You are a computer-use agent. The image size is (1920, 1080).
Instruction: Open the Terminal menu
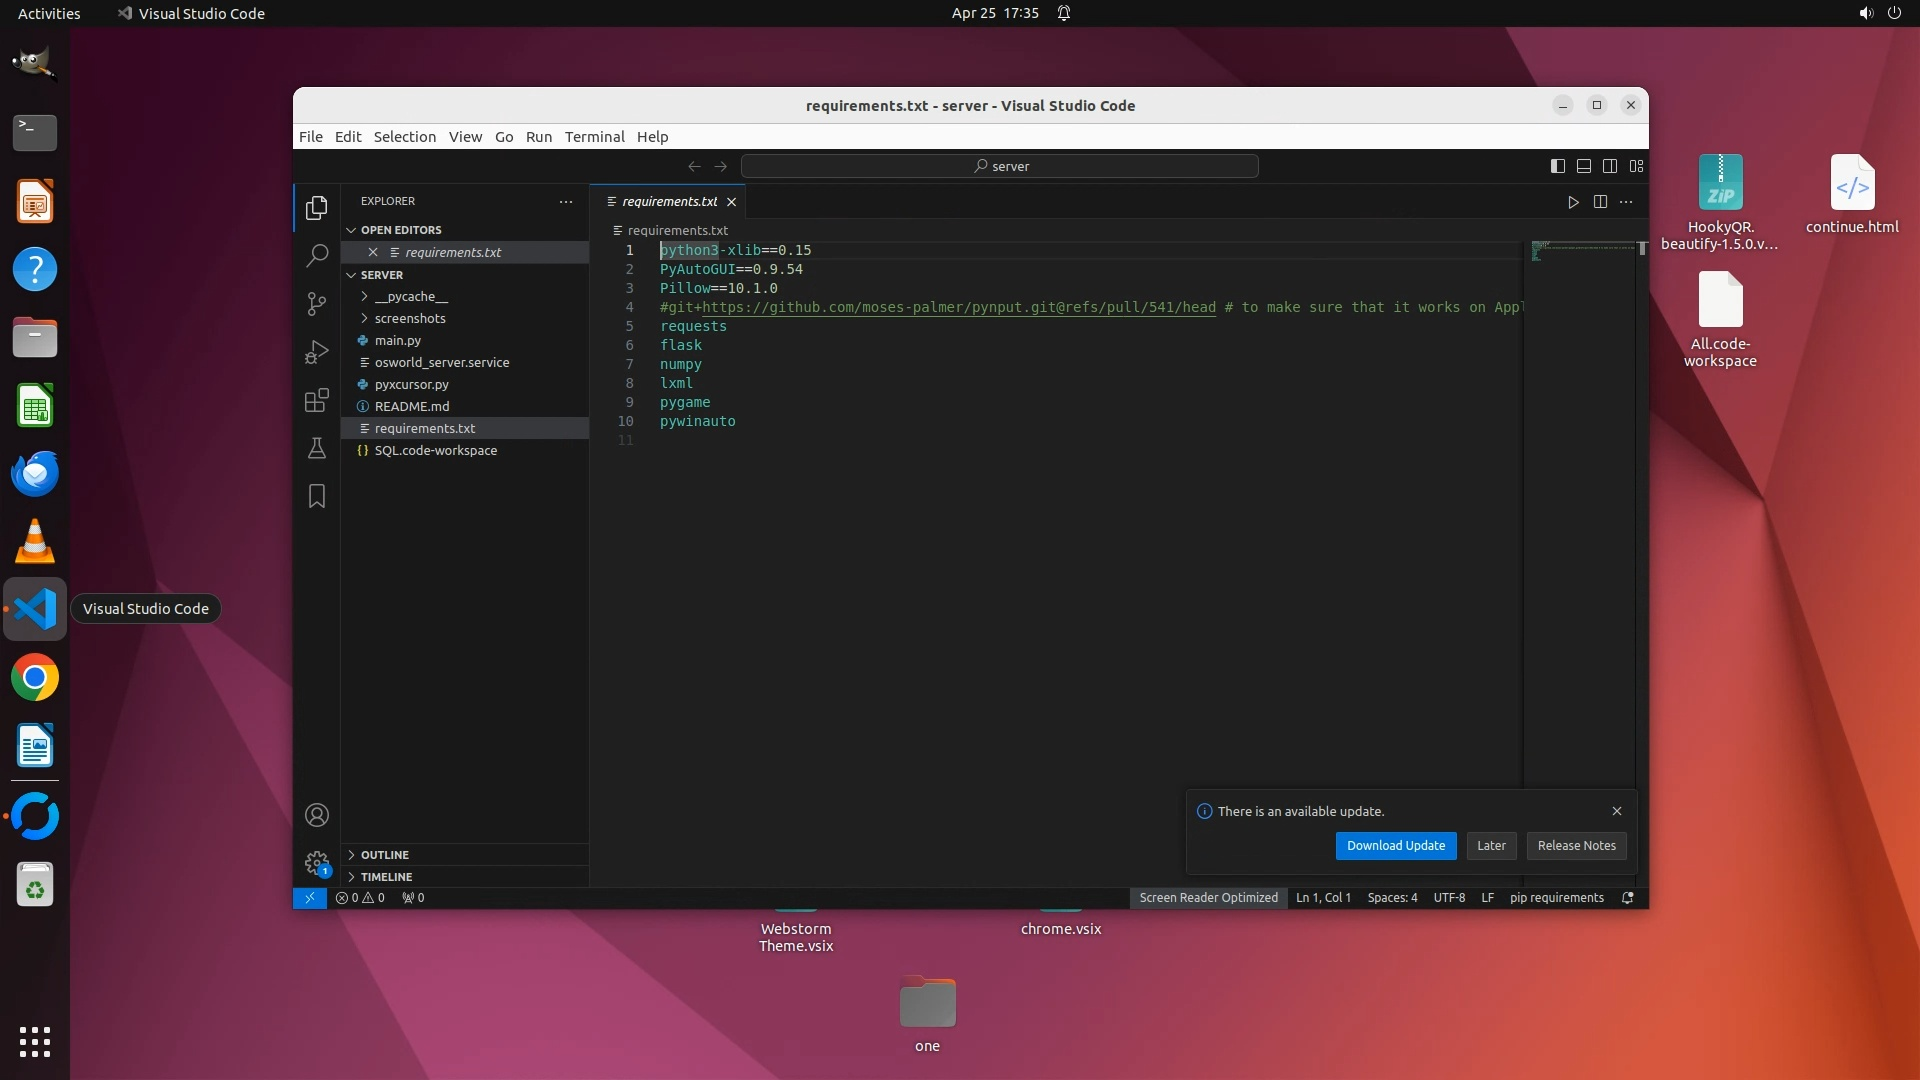(x=594, y=137)
